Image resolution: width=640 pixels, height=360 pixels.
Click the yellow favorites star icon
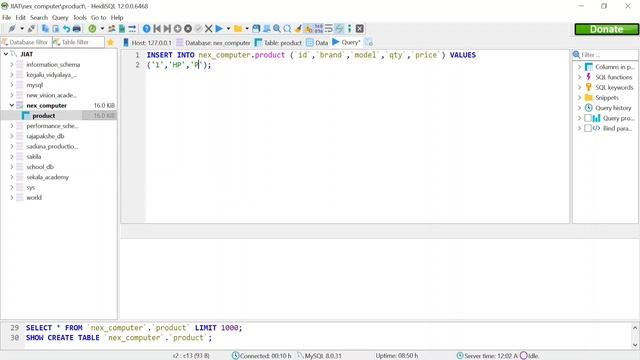pos(110,42)
